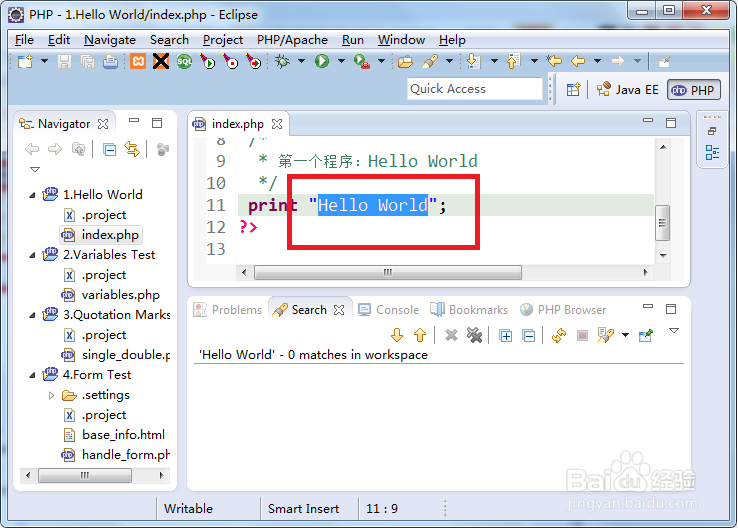Select variables.php in Navigator
Screen dimensions: 738x530
pyautogui.click(x=111, y=295)
